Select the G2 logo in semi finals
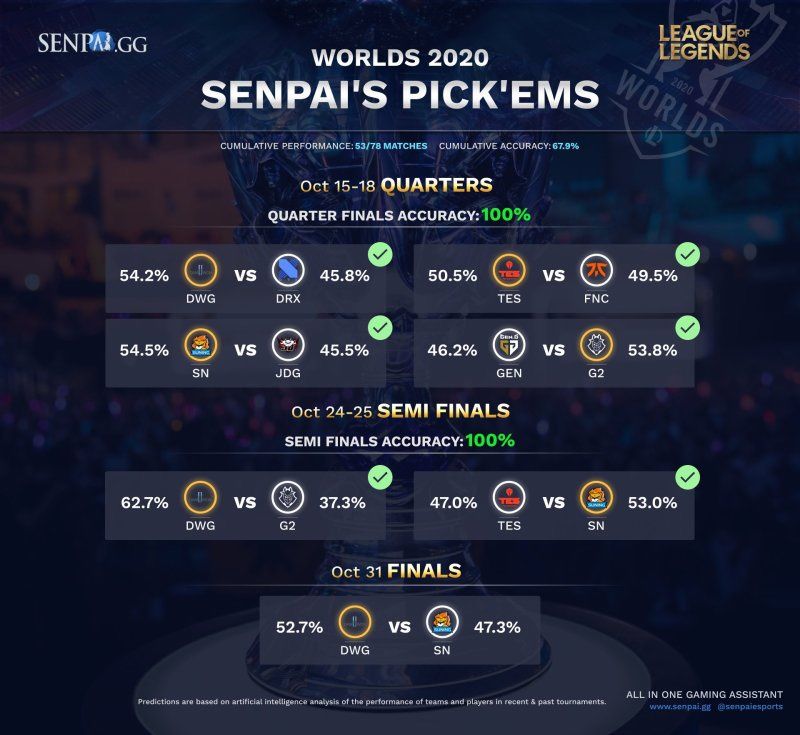 point(288,497)
